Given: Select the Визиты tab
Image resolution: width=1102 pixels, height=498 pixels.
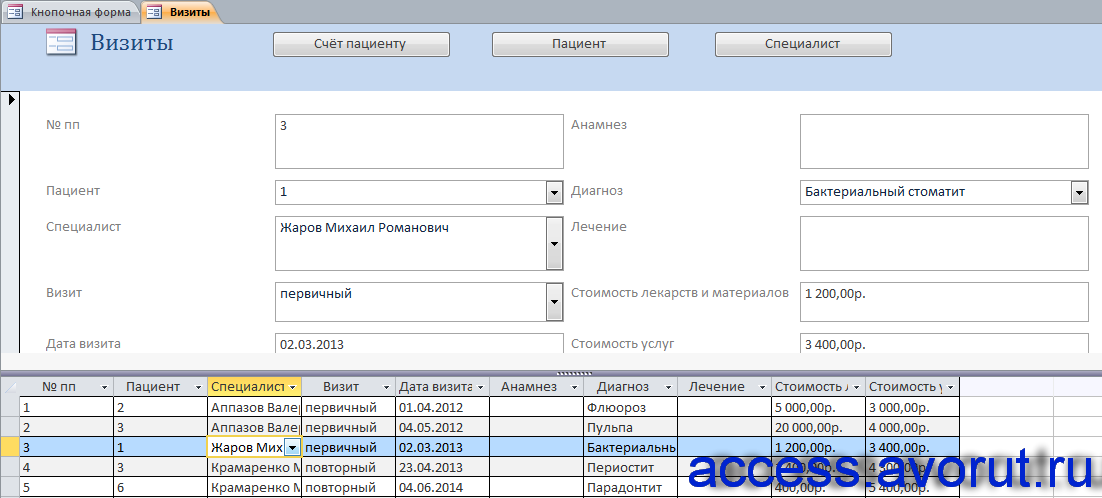Looking at the screenshot, I should click(181, 12).
